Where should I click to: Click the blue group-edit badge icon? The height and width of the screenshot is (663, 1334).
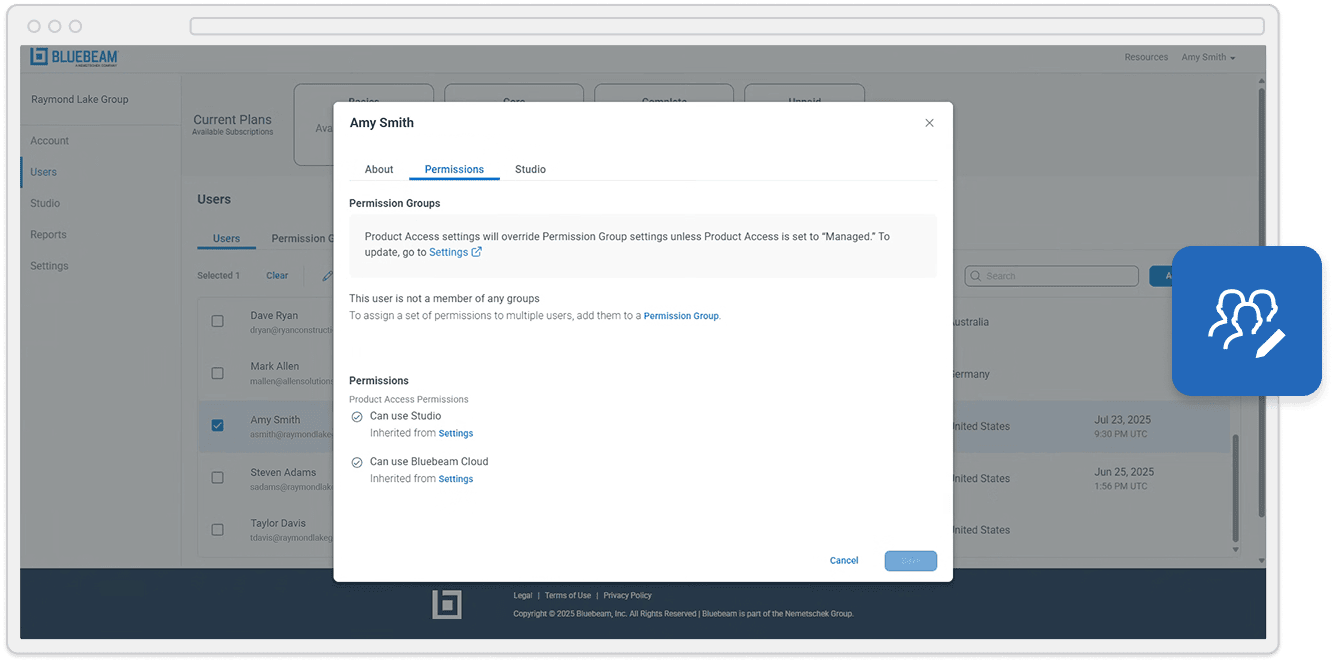[x=1247, y=320]
